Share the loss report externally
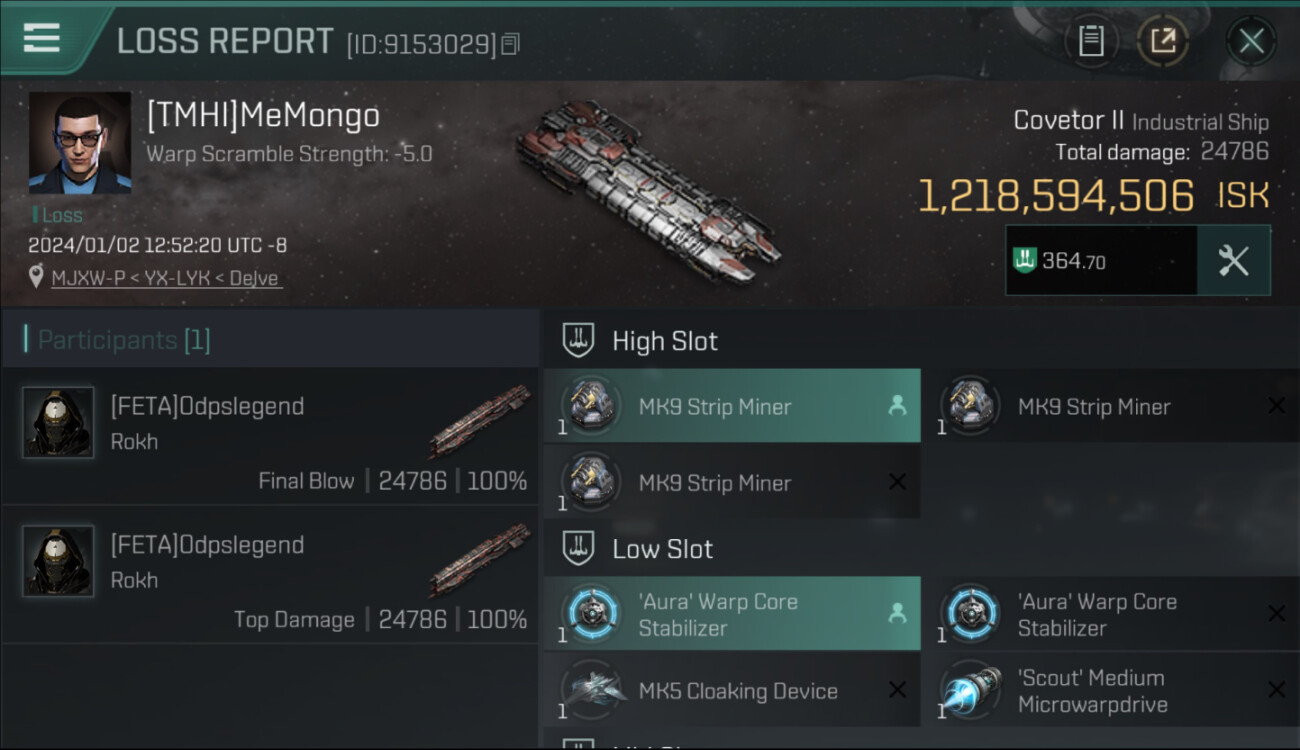The image size is (1300, 750). [1163, 41]
